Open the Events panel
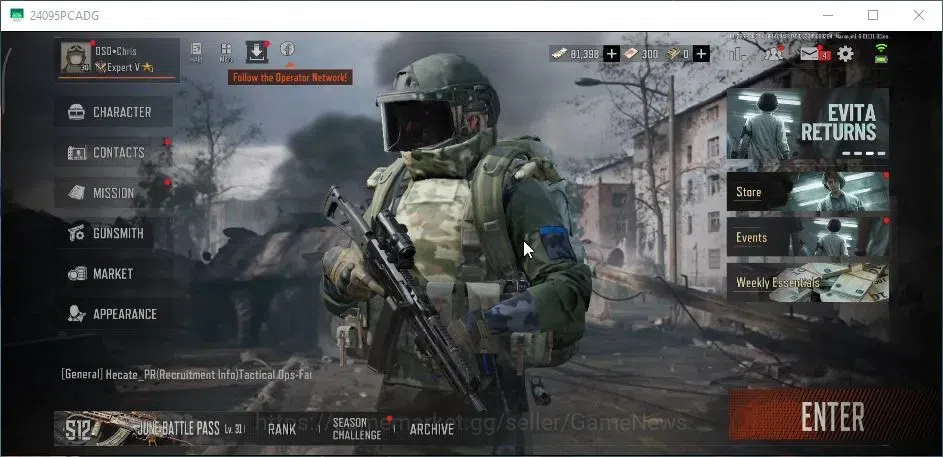 pos(808,237)
